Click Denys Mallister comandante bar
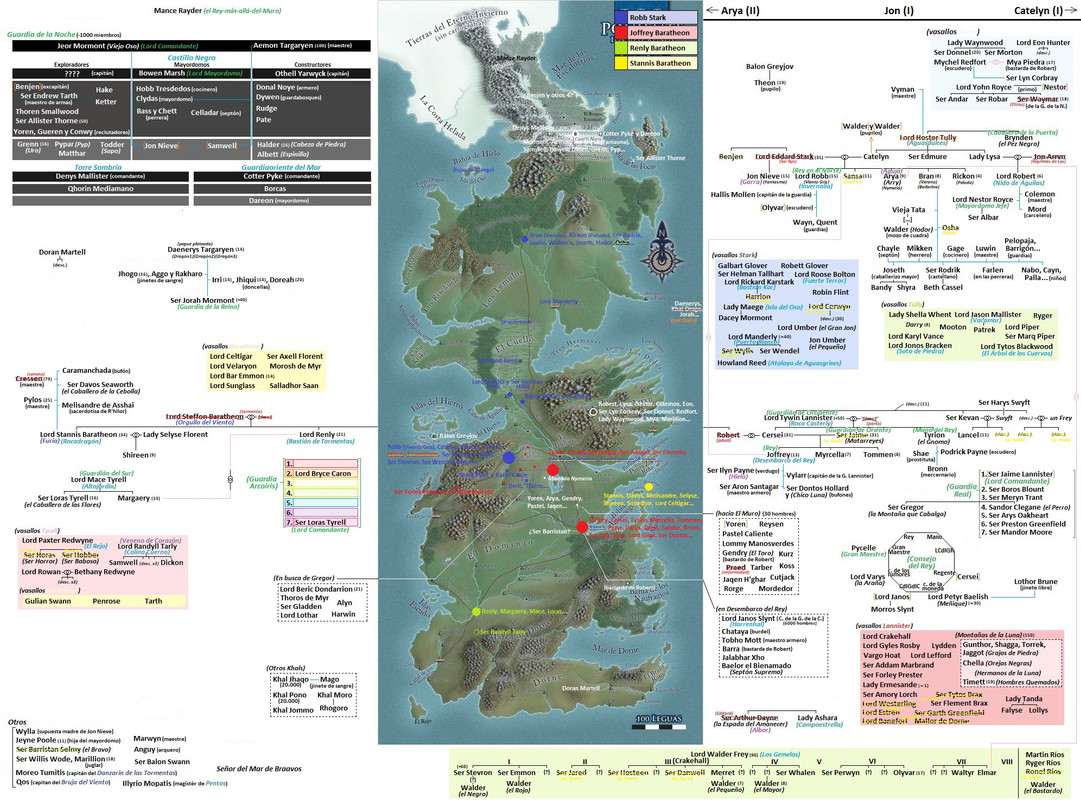 [100, 177]
